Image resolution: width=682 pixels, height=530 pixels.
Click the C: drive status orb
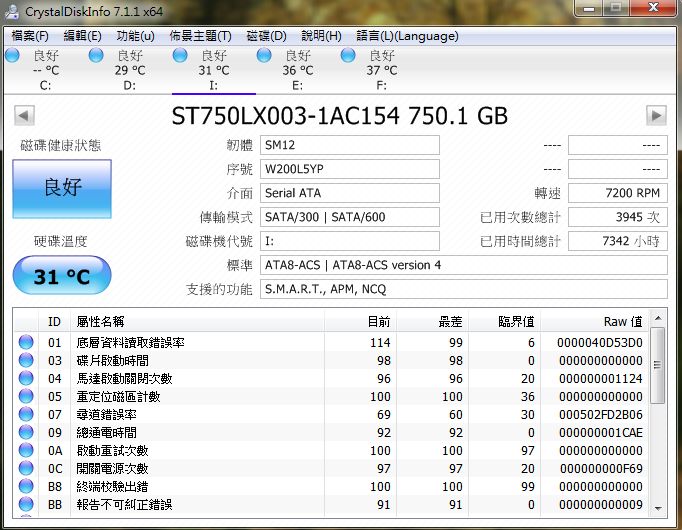[12, 55]
